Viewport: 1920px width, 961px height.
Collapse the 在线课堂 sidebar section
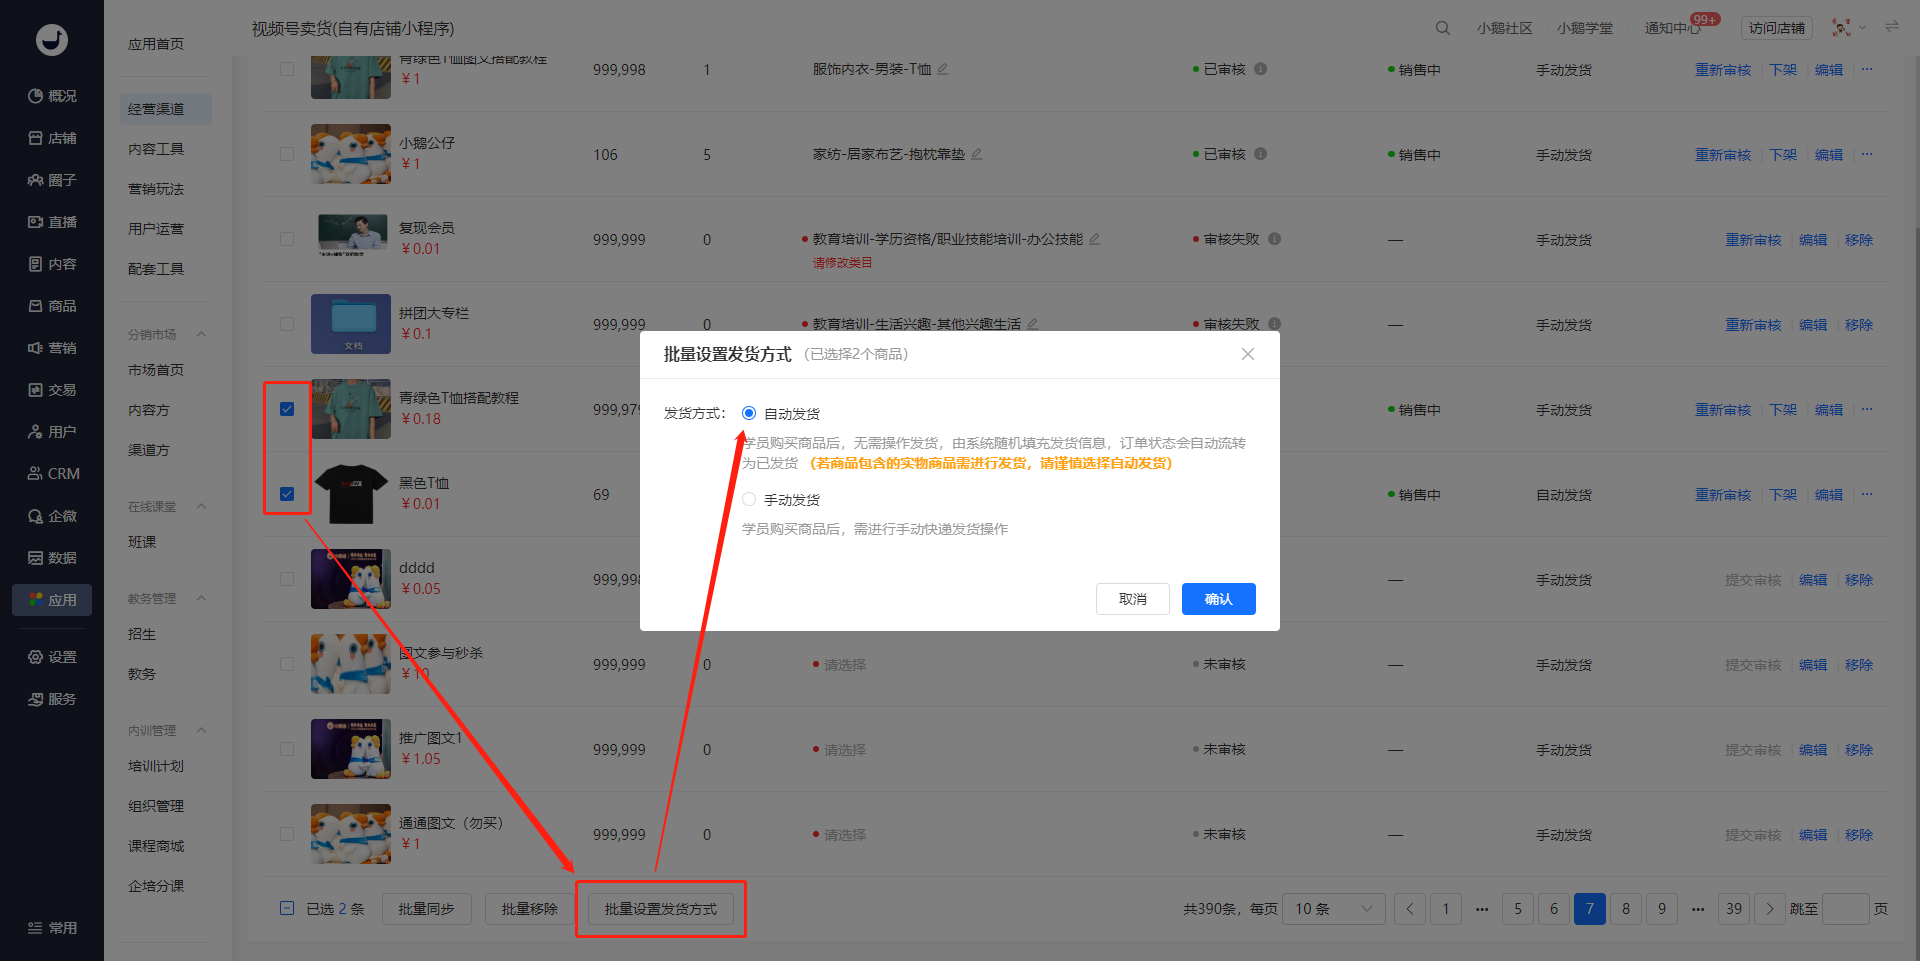pos(201,506)
